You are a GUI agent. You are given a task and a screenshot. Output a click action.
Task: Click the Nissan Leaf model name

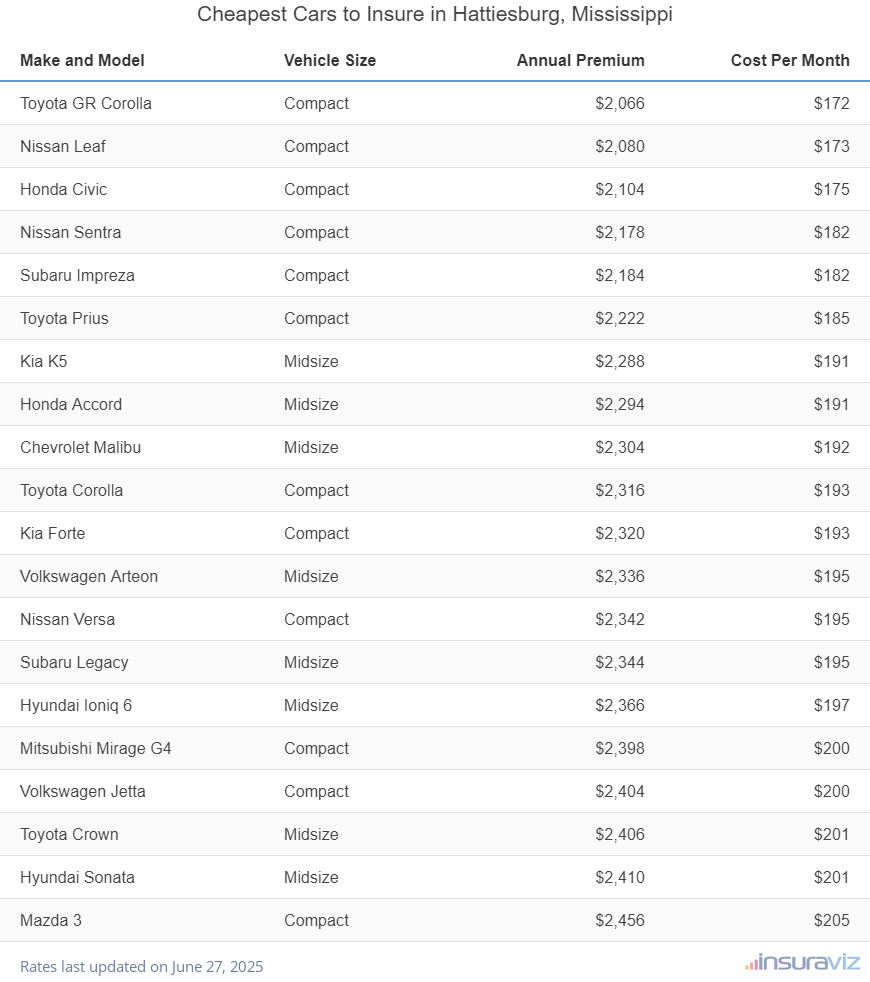pos(63,146)
